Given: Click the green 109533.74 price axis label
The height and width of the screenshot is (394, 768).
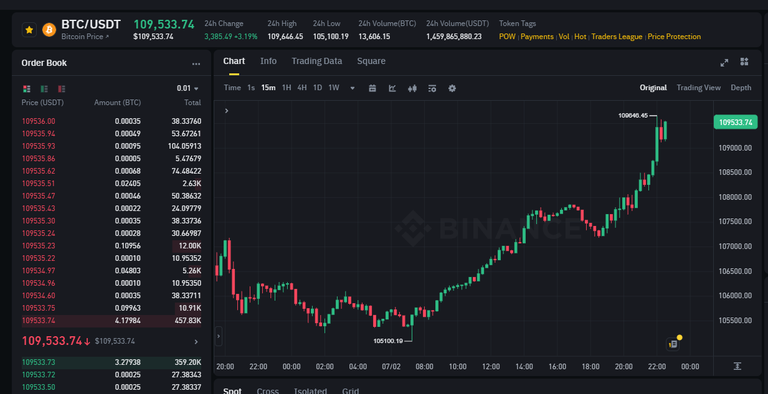Looking at the screenshot, I should (736, 122).
